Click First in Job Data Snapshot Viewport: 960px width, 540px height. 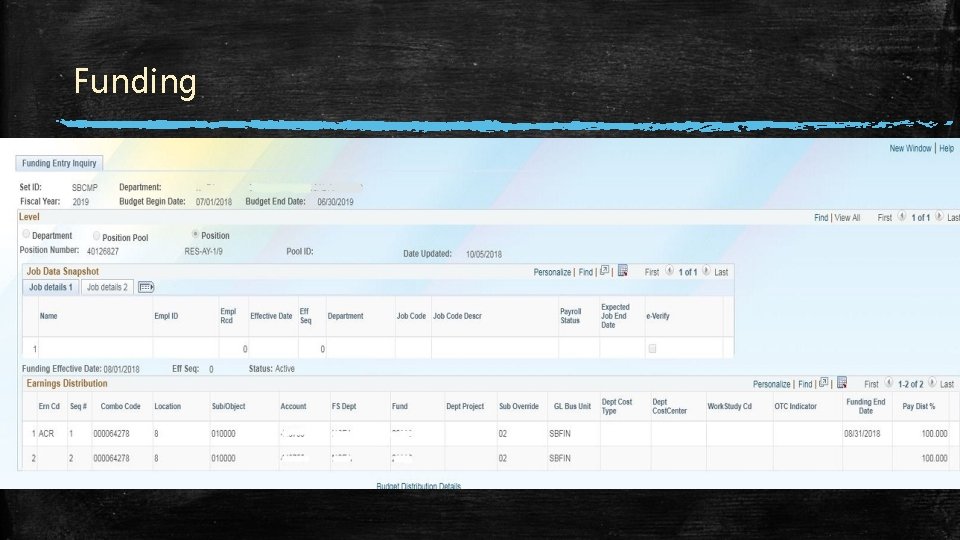[x=652, y=272]
